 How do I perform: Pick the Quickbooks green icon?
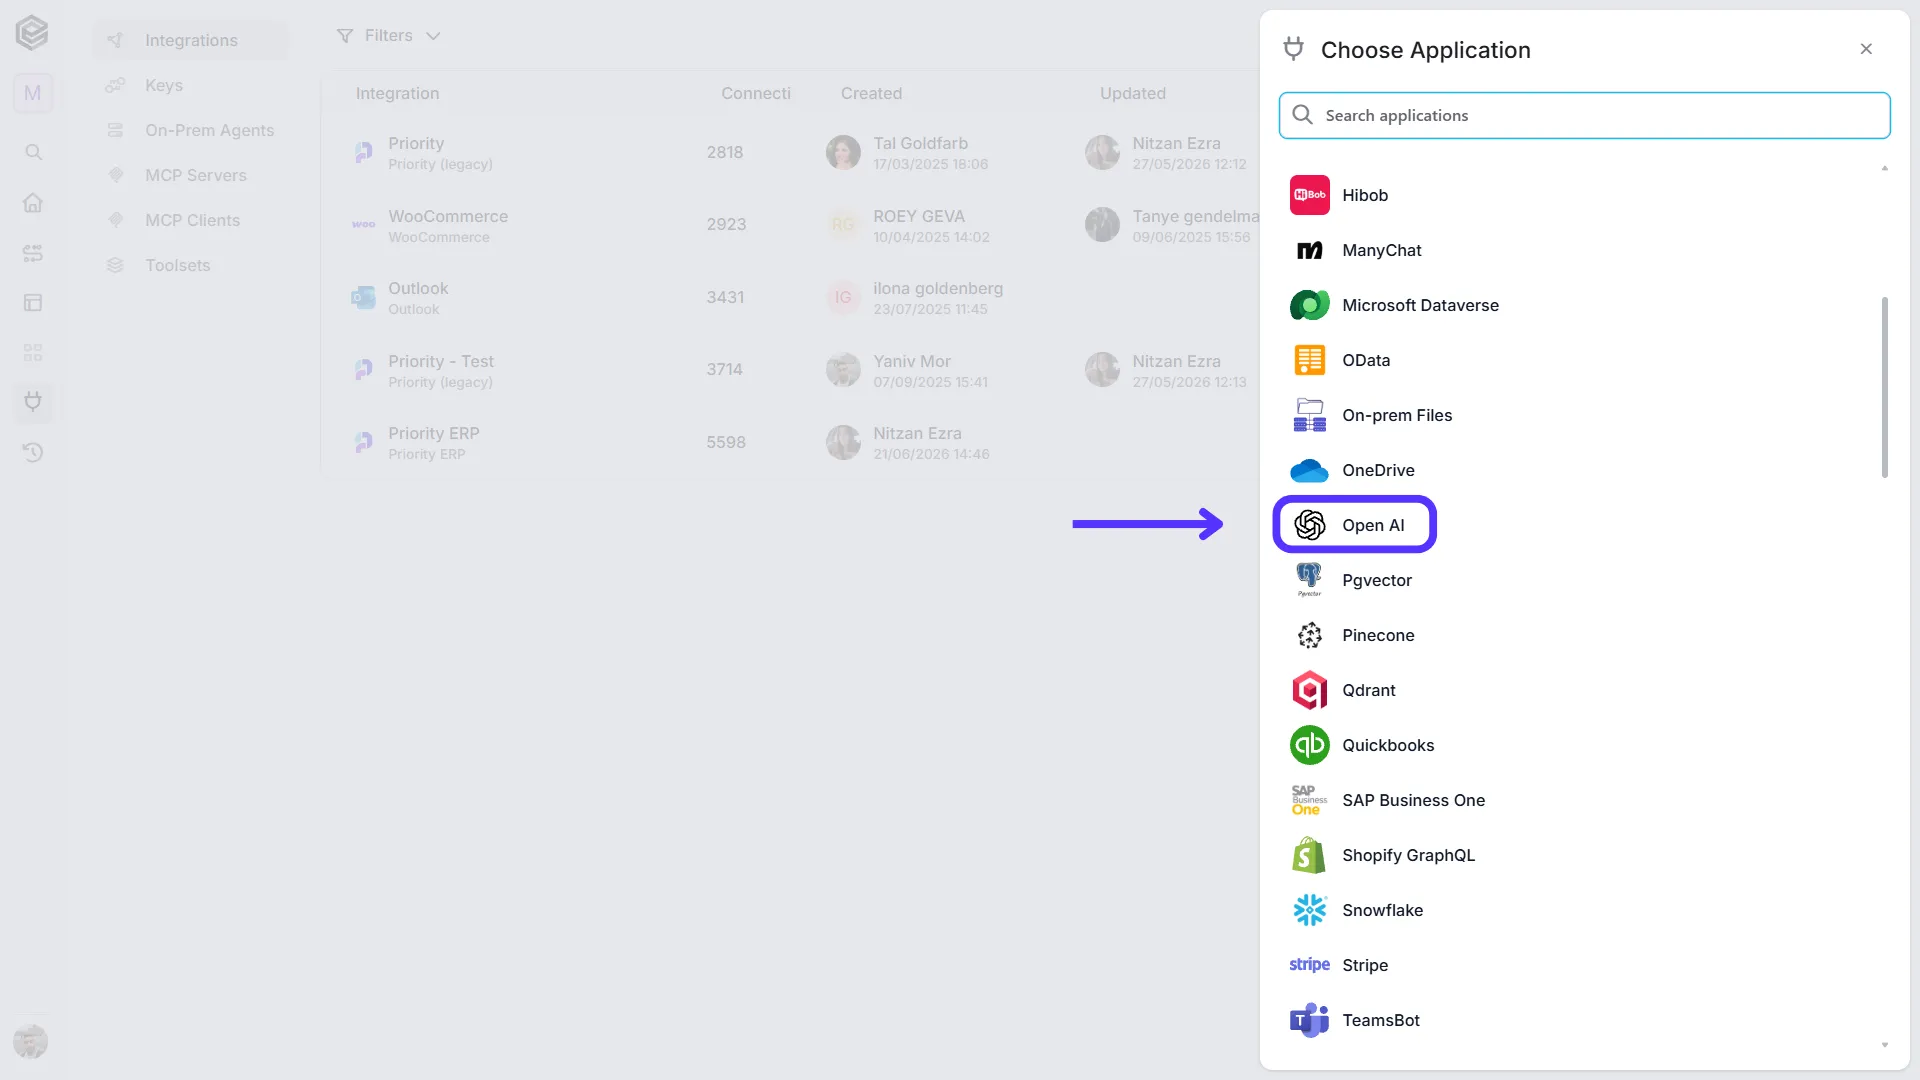[1309, 745]
